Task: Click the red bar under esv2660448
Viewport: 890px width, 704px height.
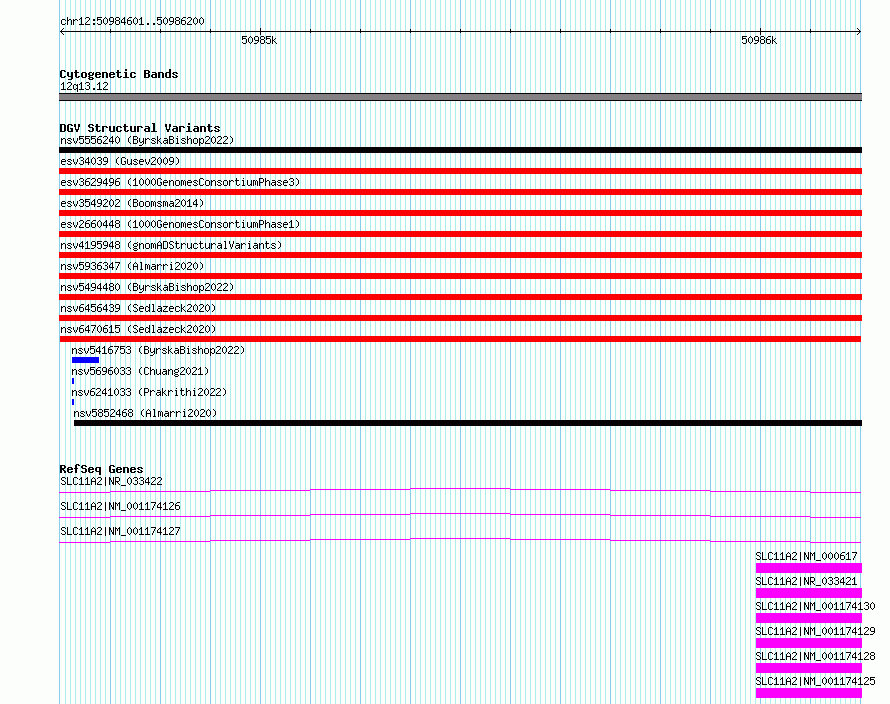Action: (460, 234)
